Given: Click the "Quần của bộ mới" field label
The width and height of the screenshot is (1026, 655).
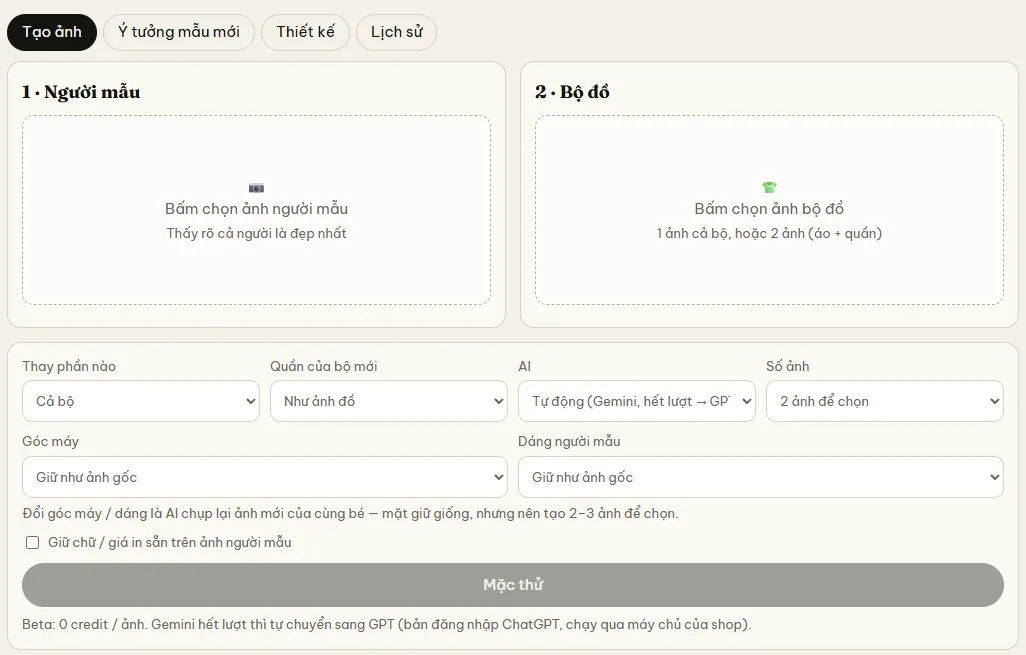Looking at the screenshot, I should click(324, 366).
